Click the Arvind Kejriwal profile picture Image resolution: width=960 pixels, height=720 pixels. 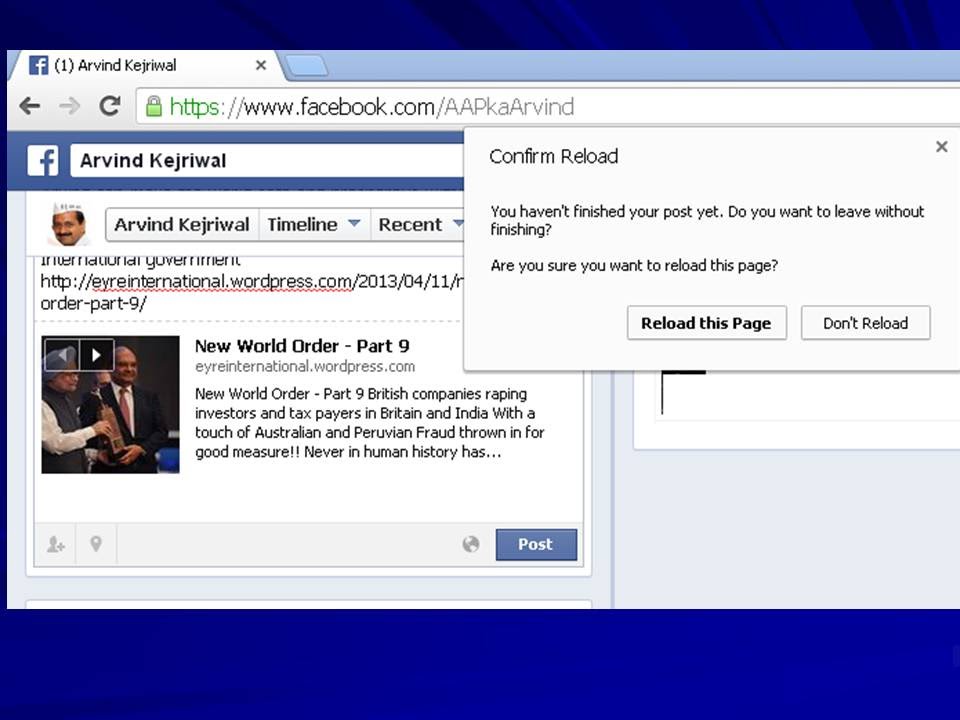tap(69, 224)
